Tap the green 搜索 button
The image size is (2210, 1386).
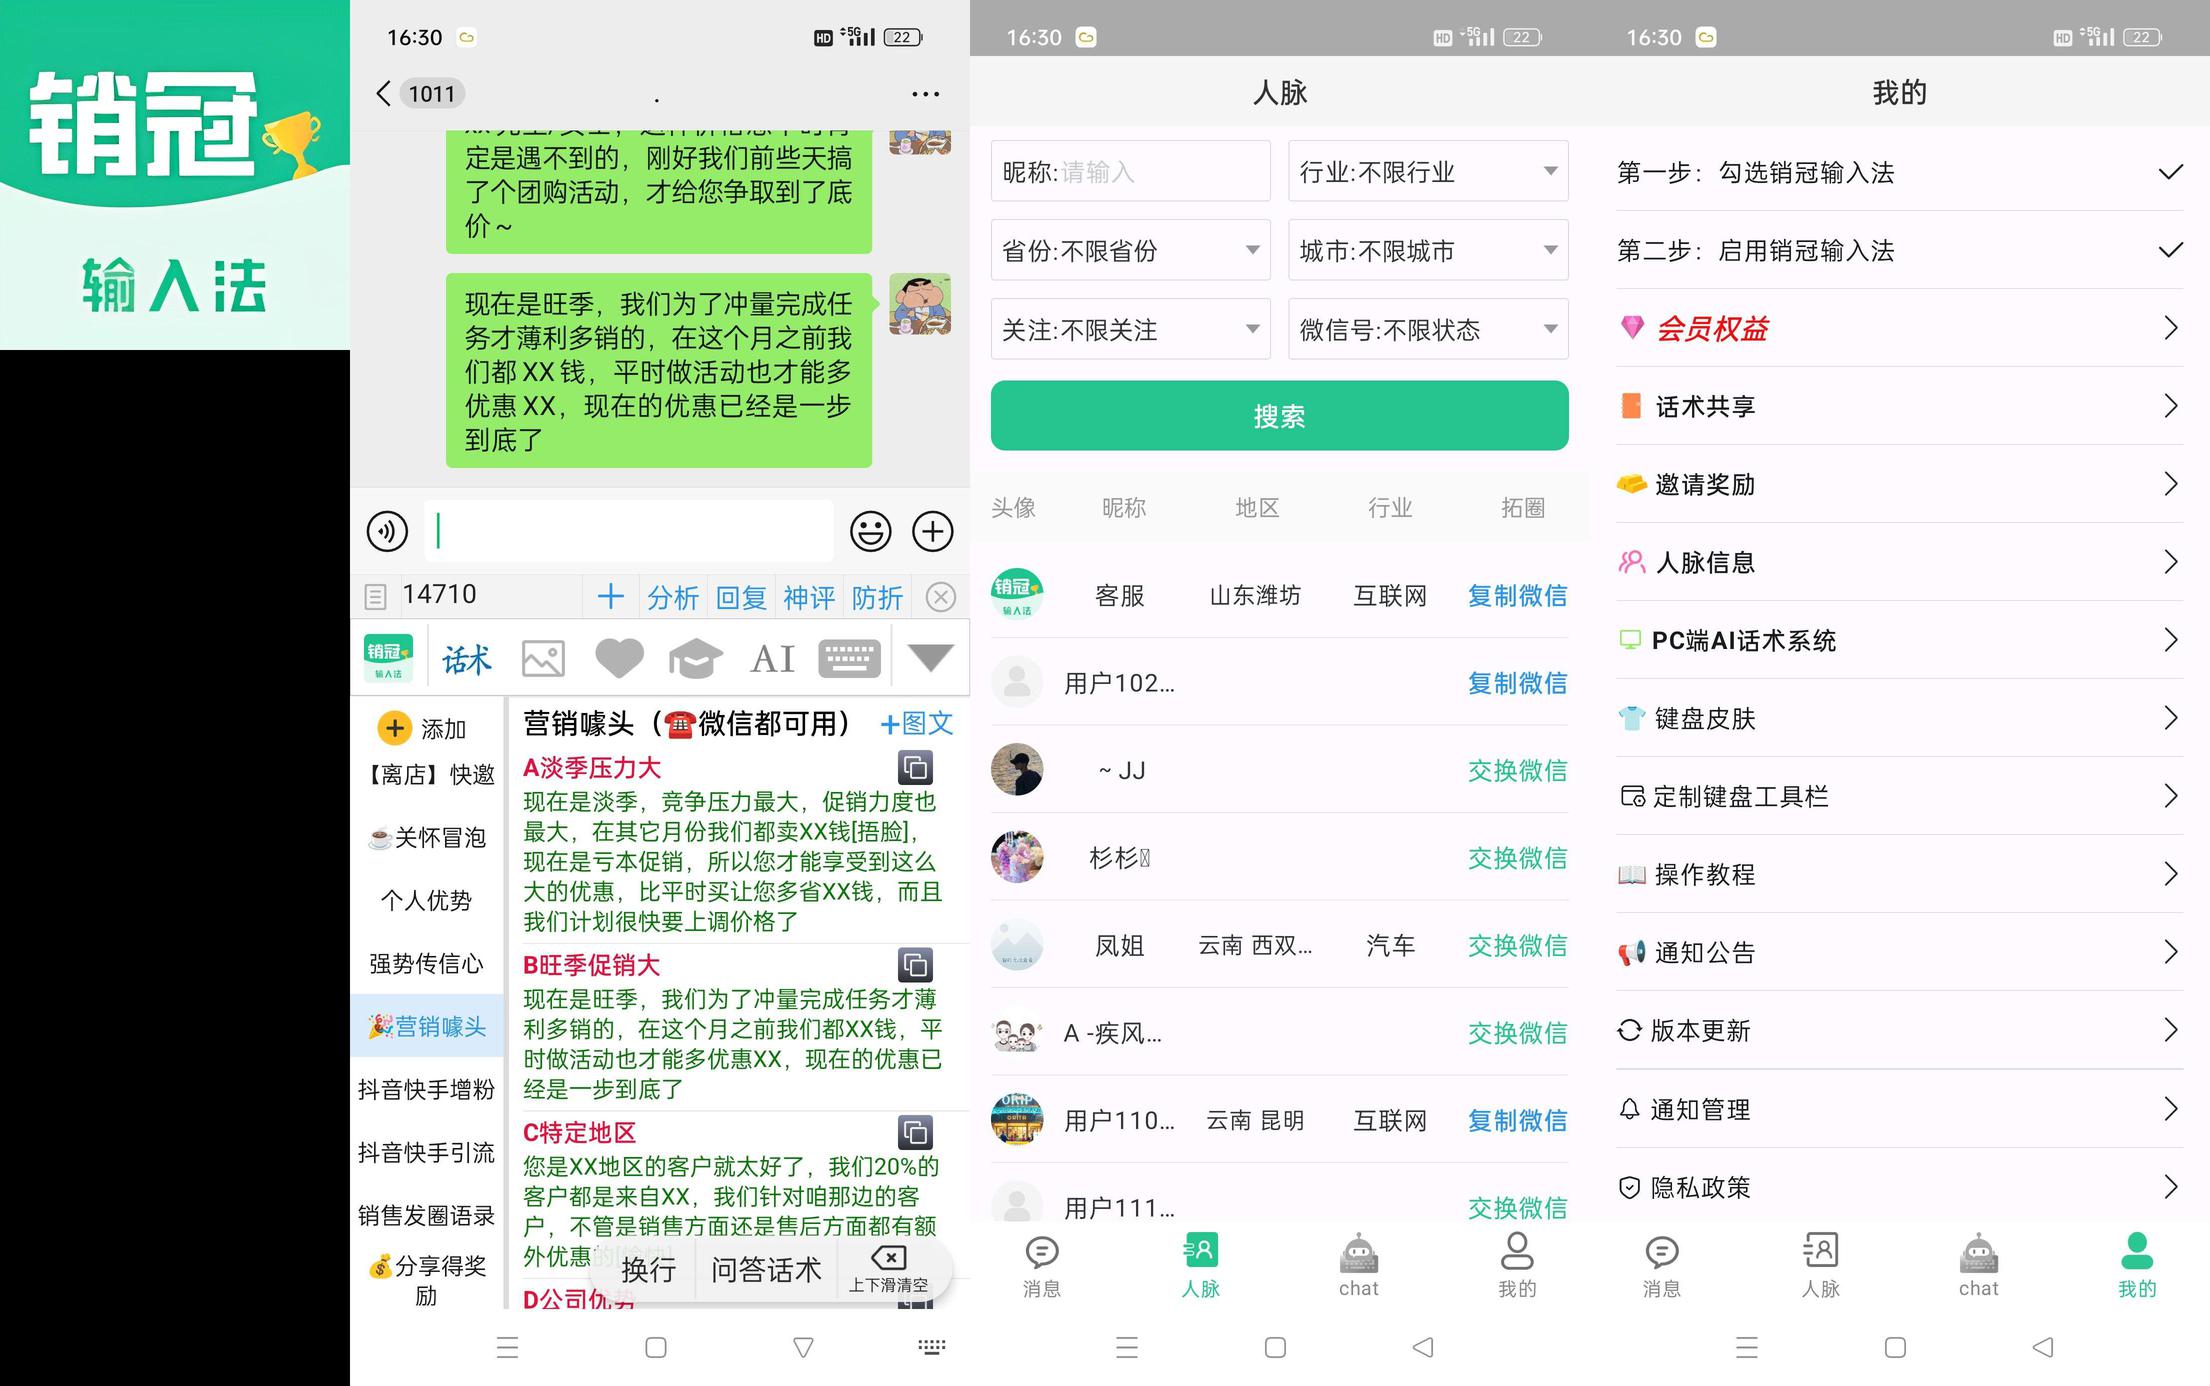click(1279, 415)
